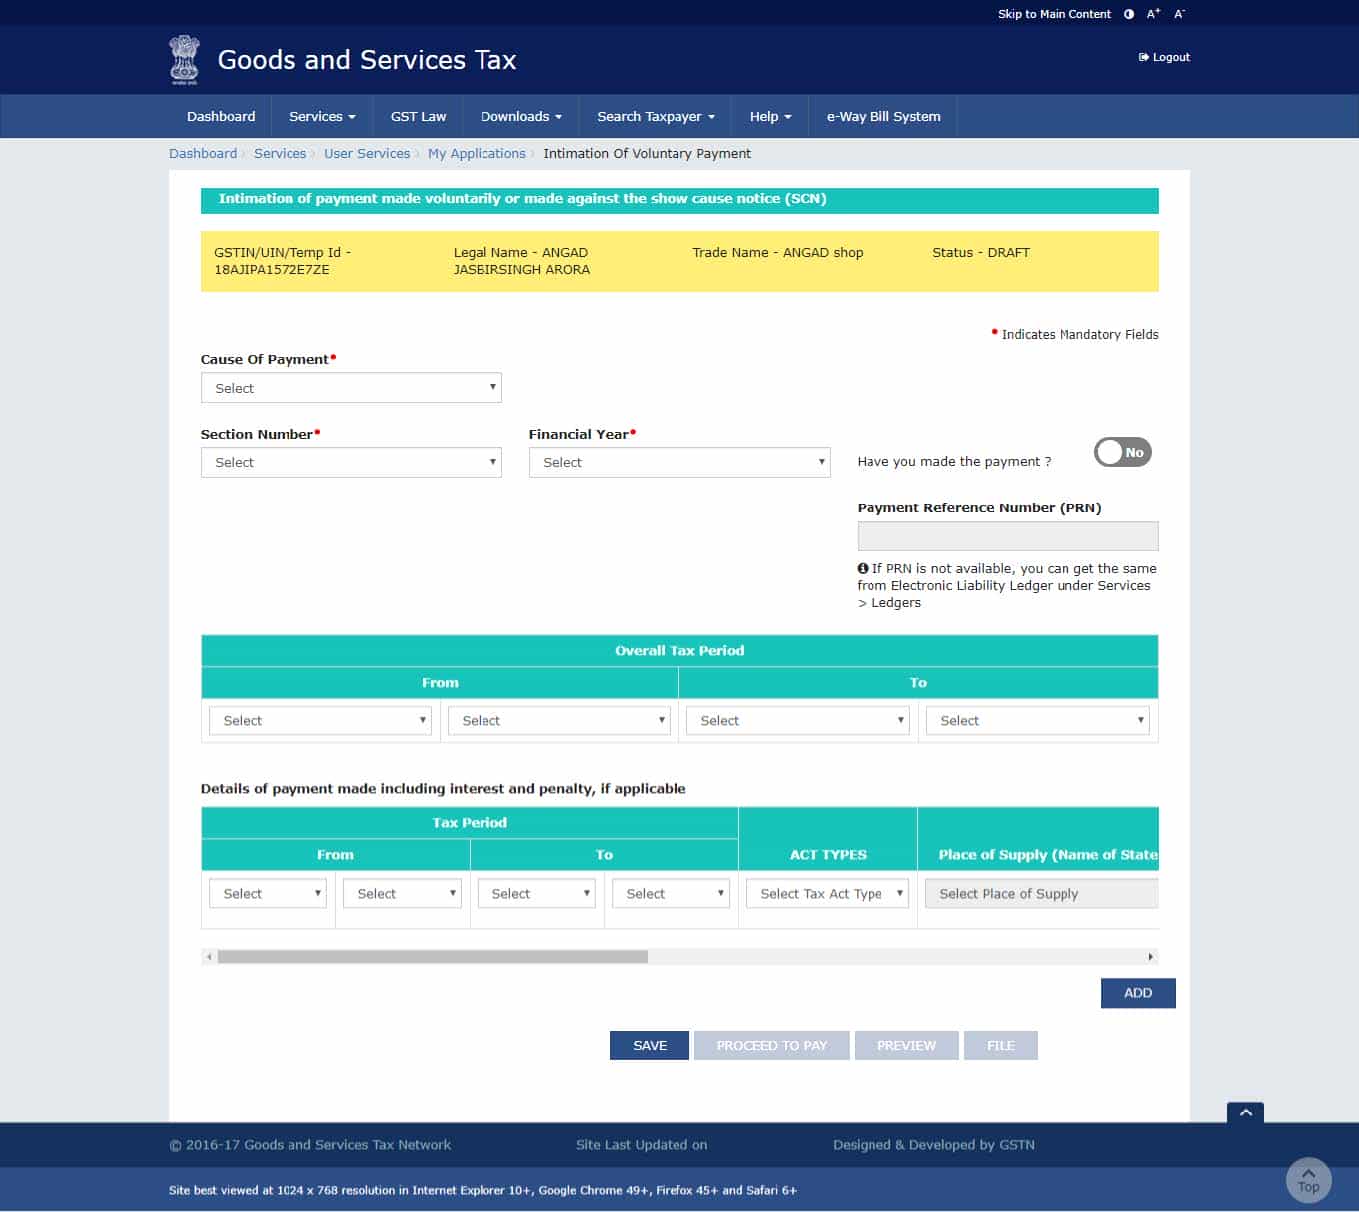Open details Tax Period second To dropdown
Image resolution: width=1359 pixels, height=1212 pixels.
click(x=671, y=893)
